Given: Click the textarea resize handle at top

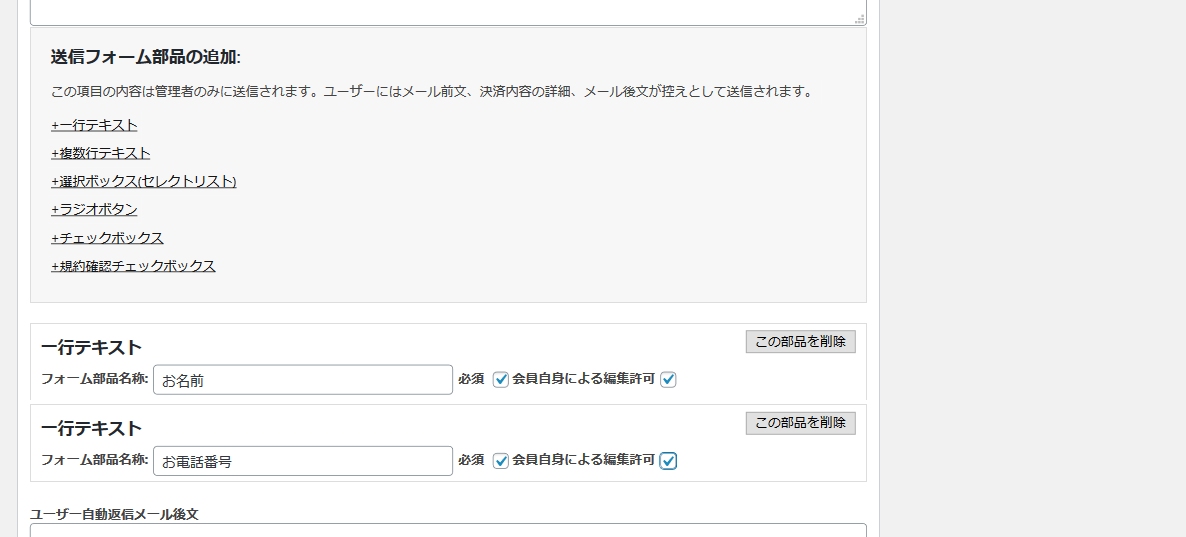Looking at the screenshot, I should pos(860,19).
